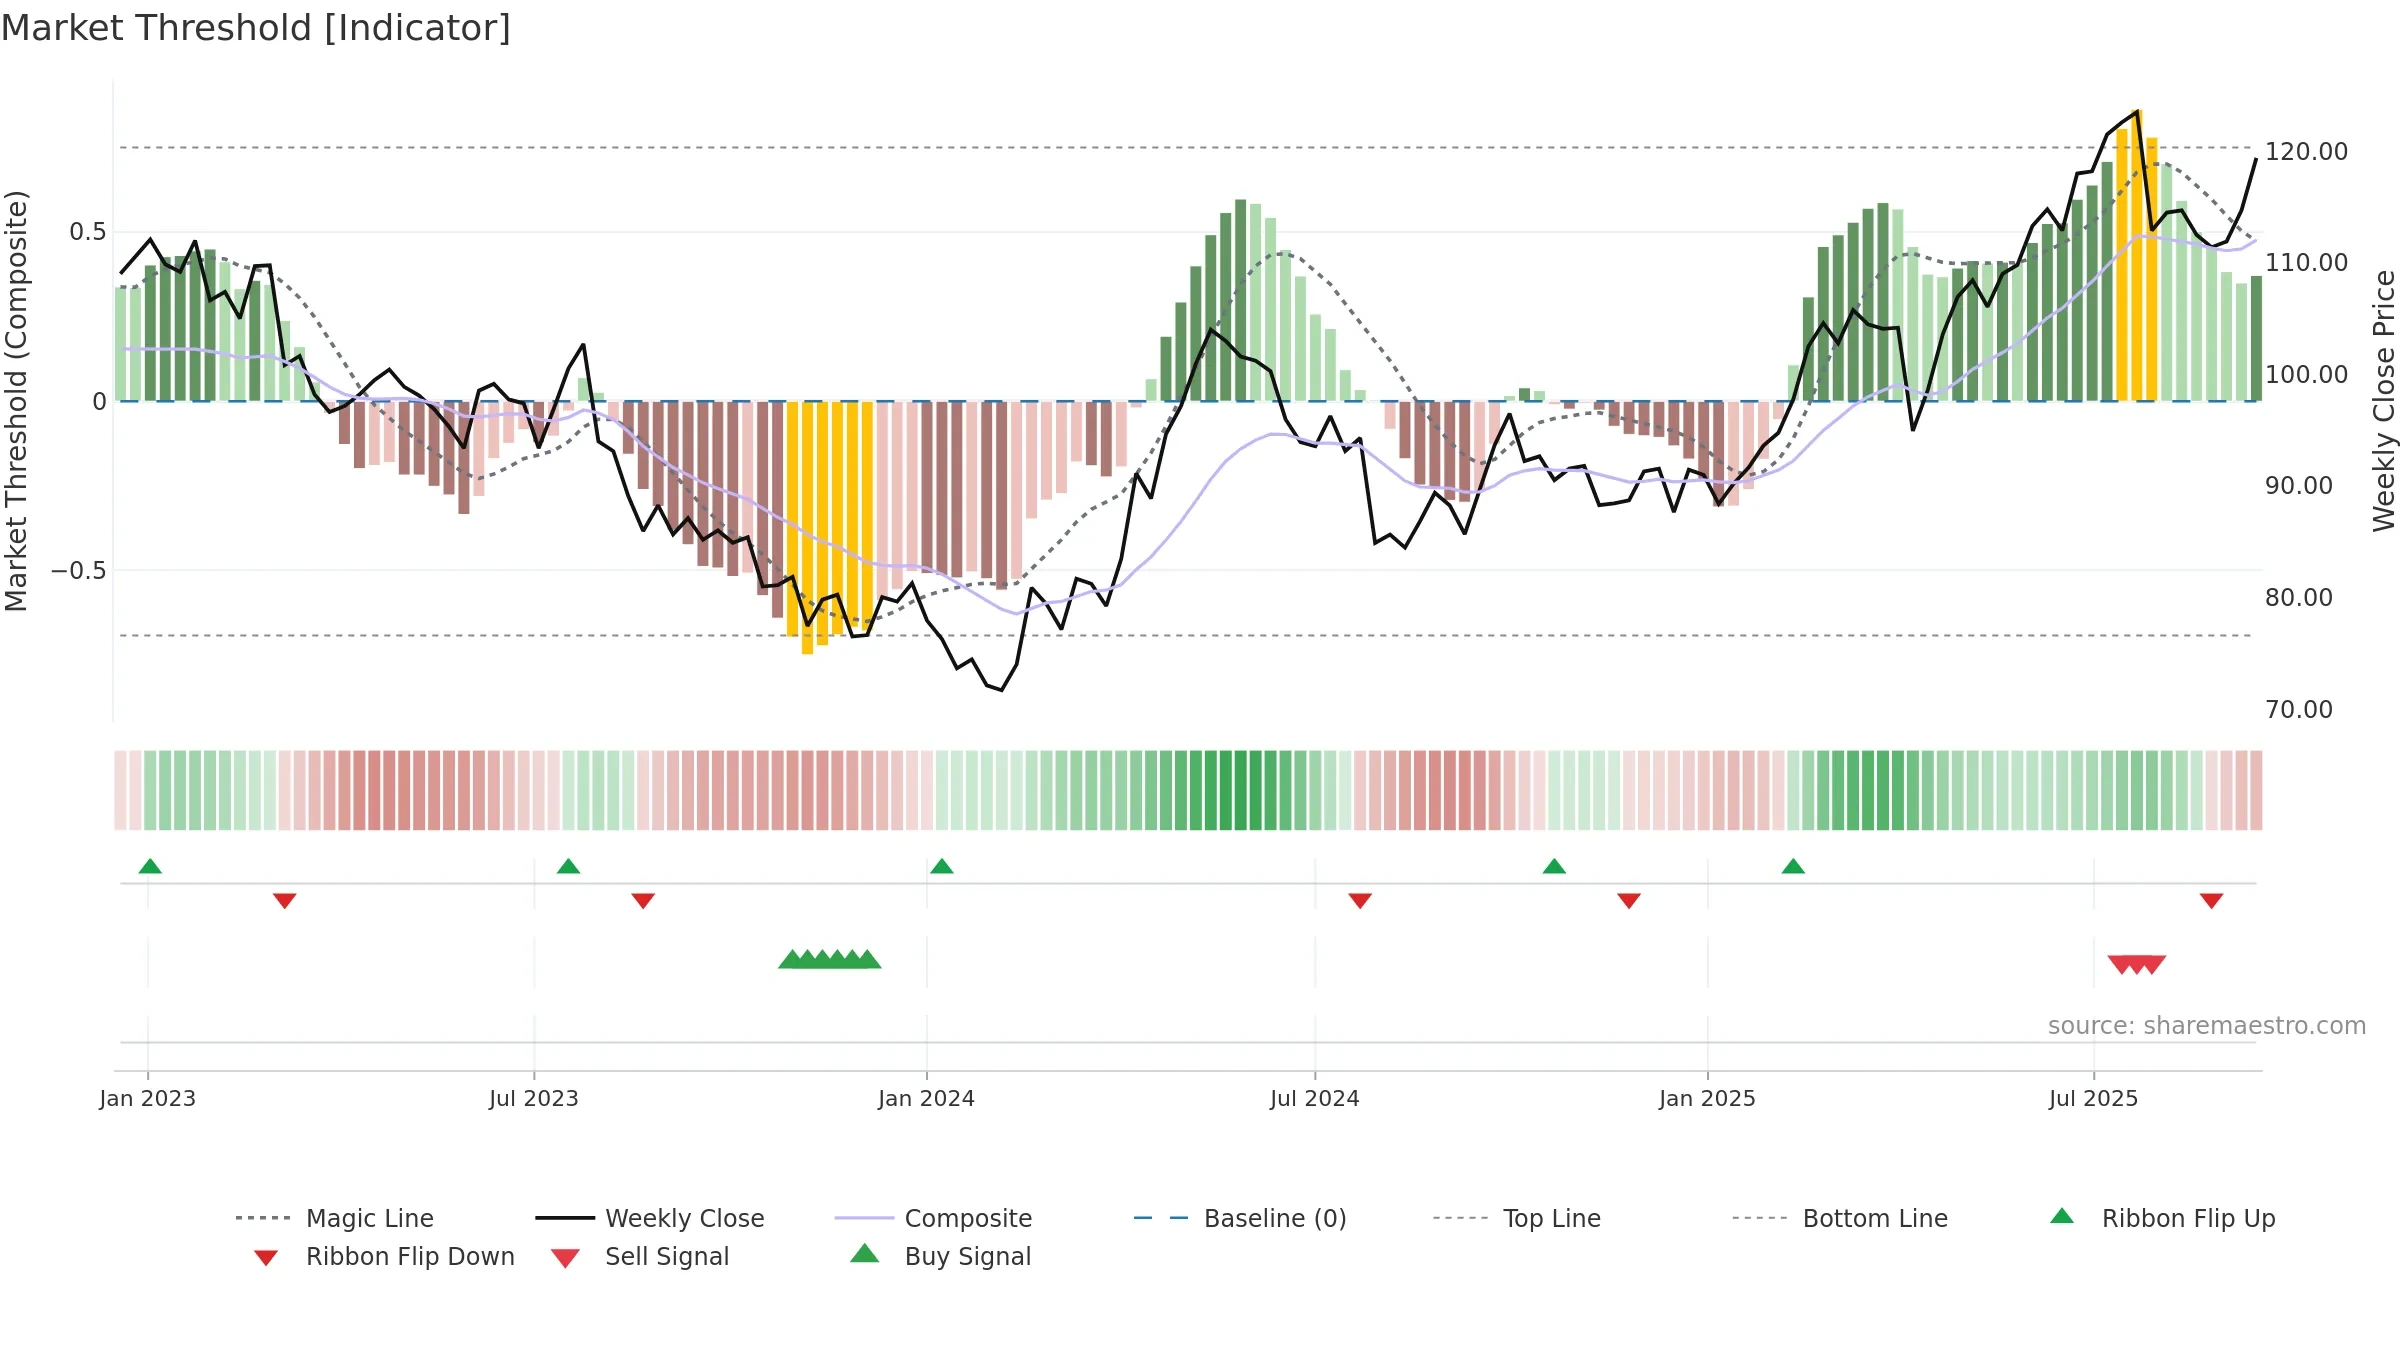Toggle the Bottom Line legend entry
Screen dimensions: 2400x1350
click(1840, 1218)
